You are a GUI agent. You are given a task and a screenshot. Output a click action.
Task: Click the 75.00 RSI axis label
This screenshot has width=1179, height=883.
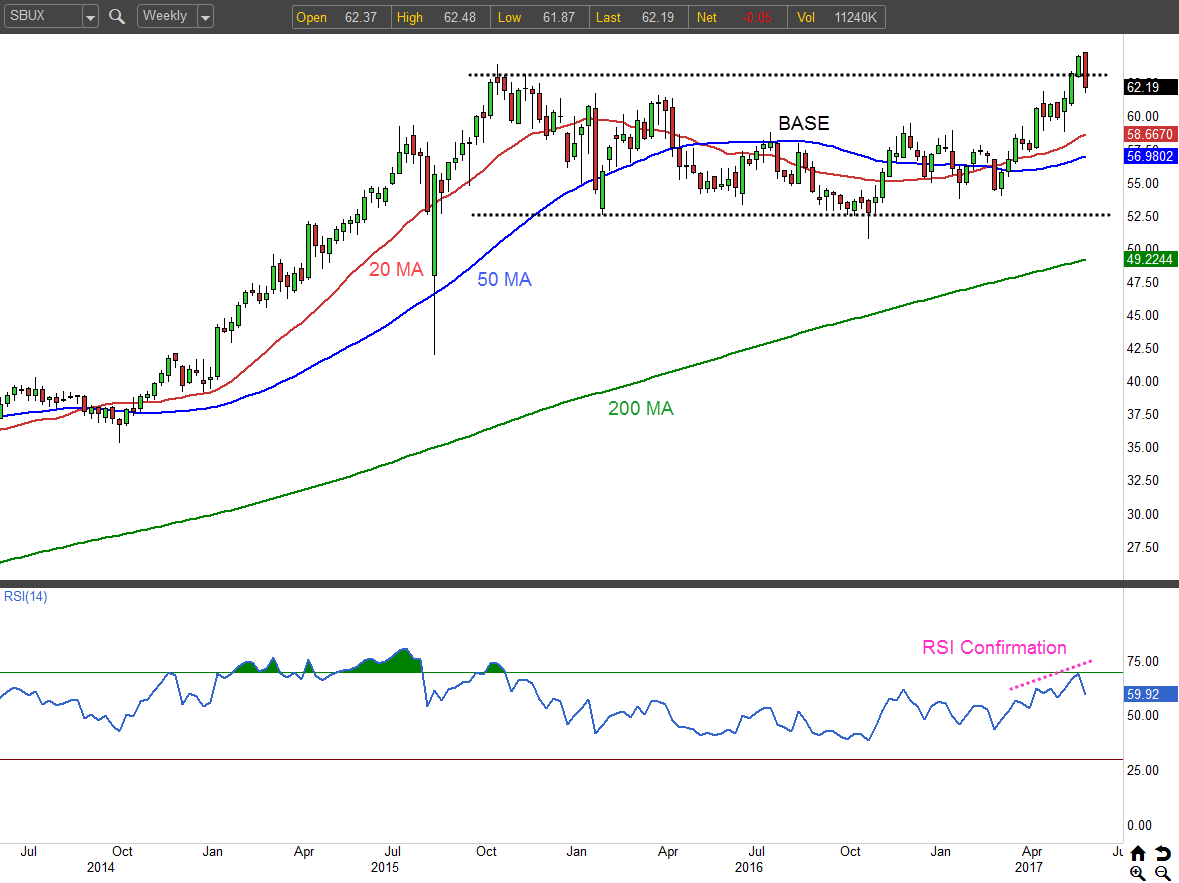(x=1142, y=662)
